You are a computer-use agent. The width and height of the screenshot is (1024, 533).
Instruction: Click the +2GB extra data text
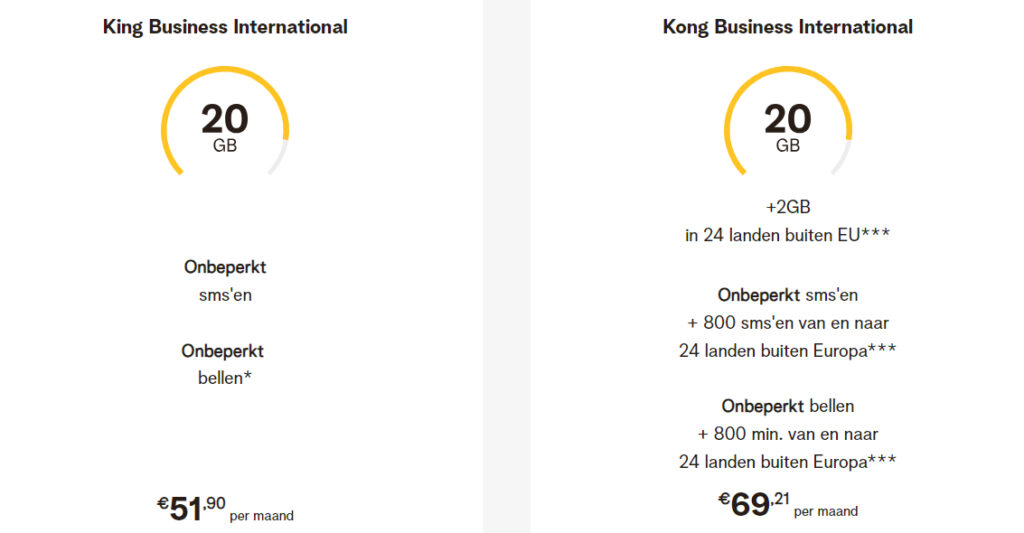[x=788, y=207]
